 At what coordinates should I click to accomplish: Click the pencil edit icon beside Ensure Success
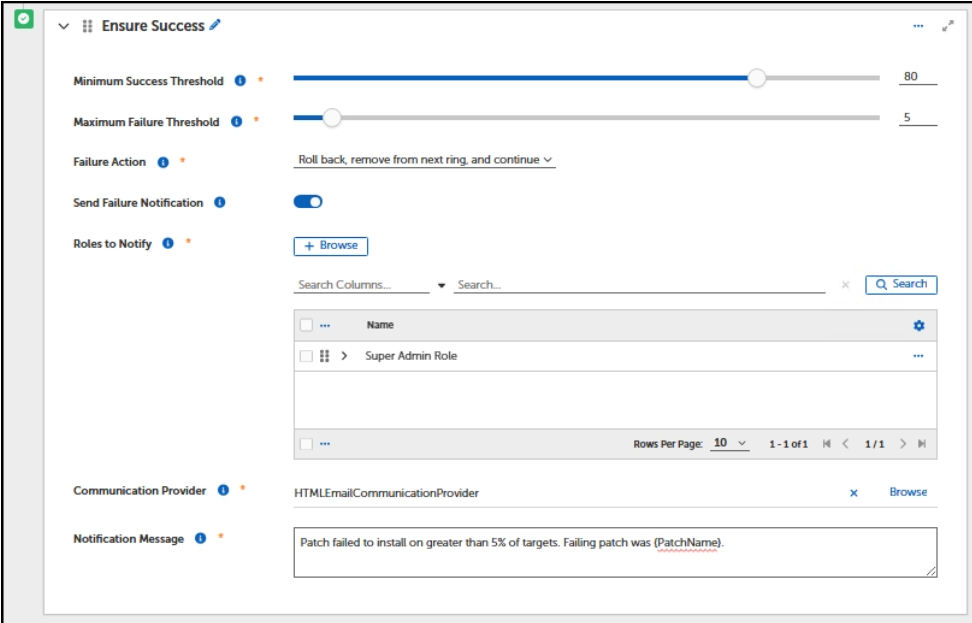215,26
